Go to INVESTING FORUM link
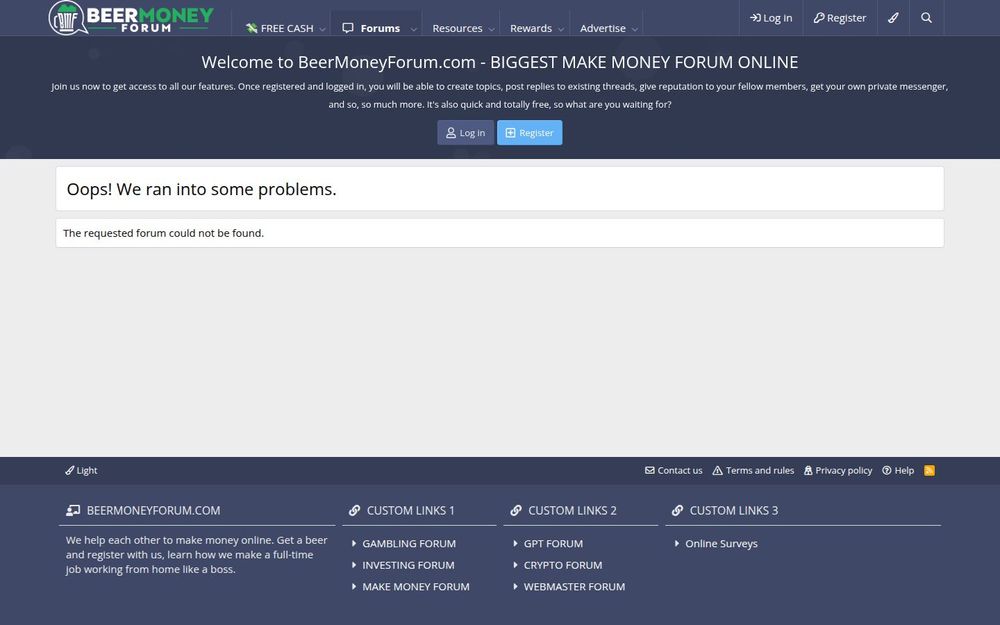The width and height of the screenshot is (1000, 625). point(408,565)
